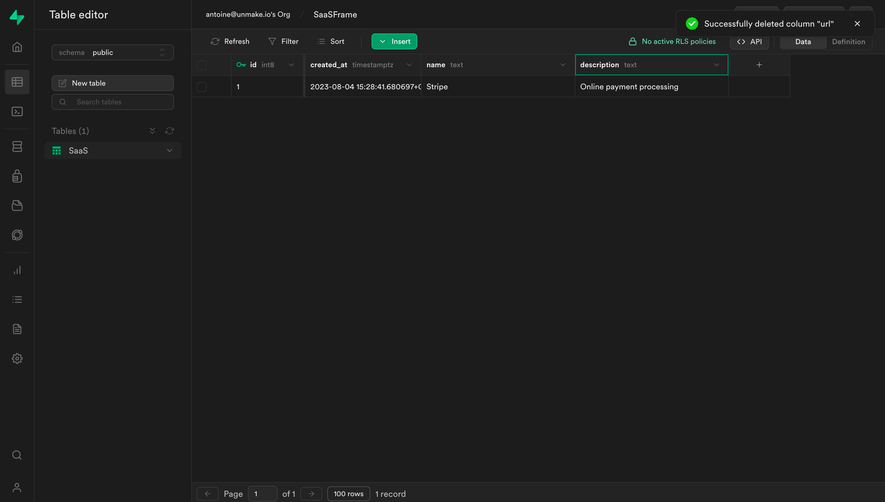Screen dimensions: 885x502
Task: Open the Table editor sidebar icon
Action: [x=17, y=82]
